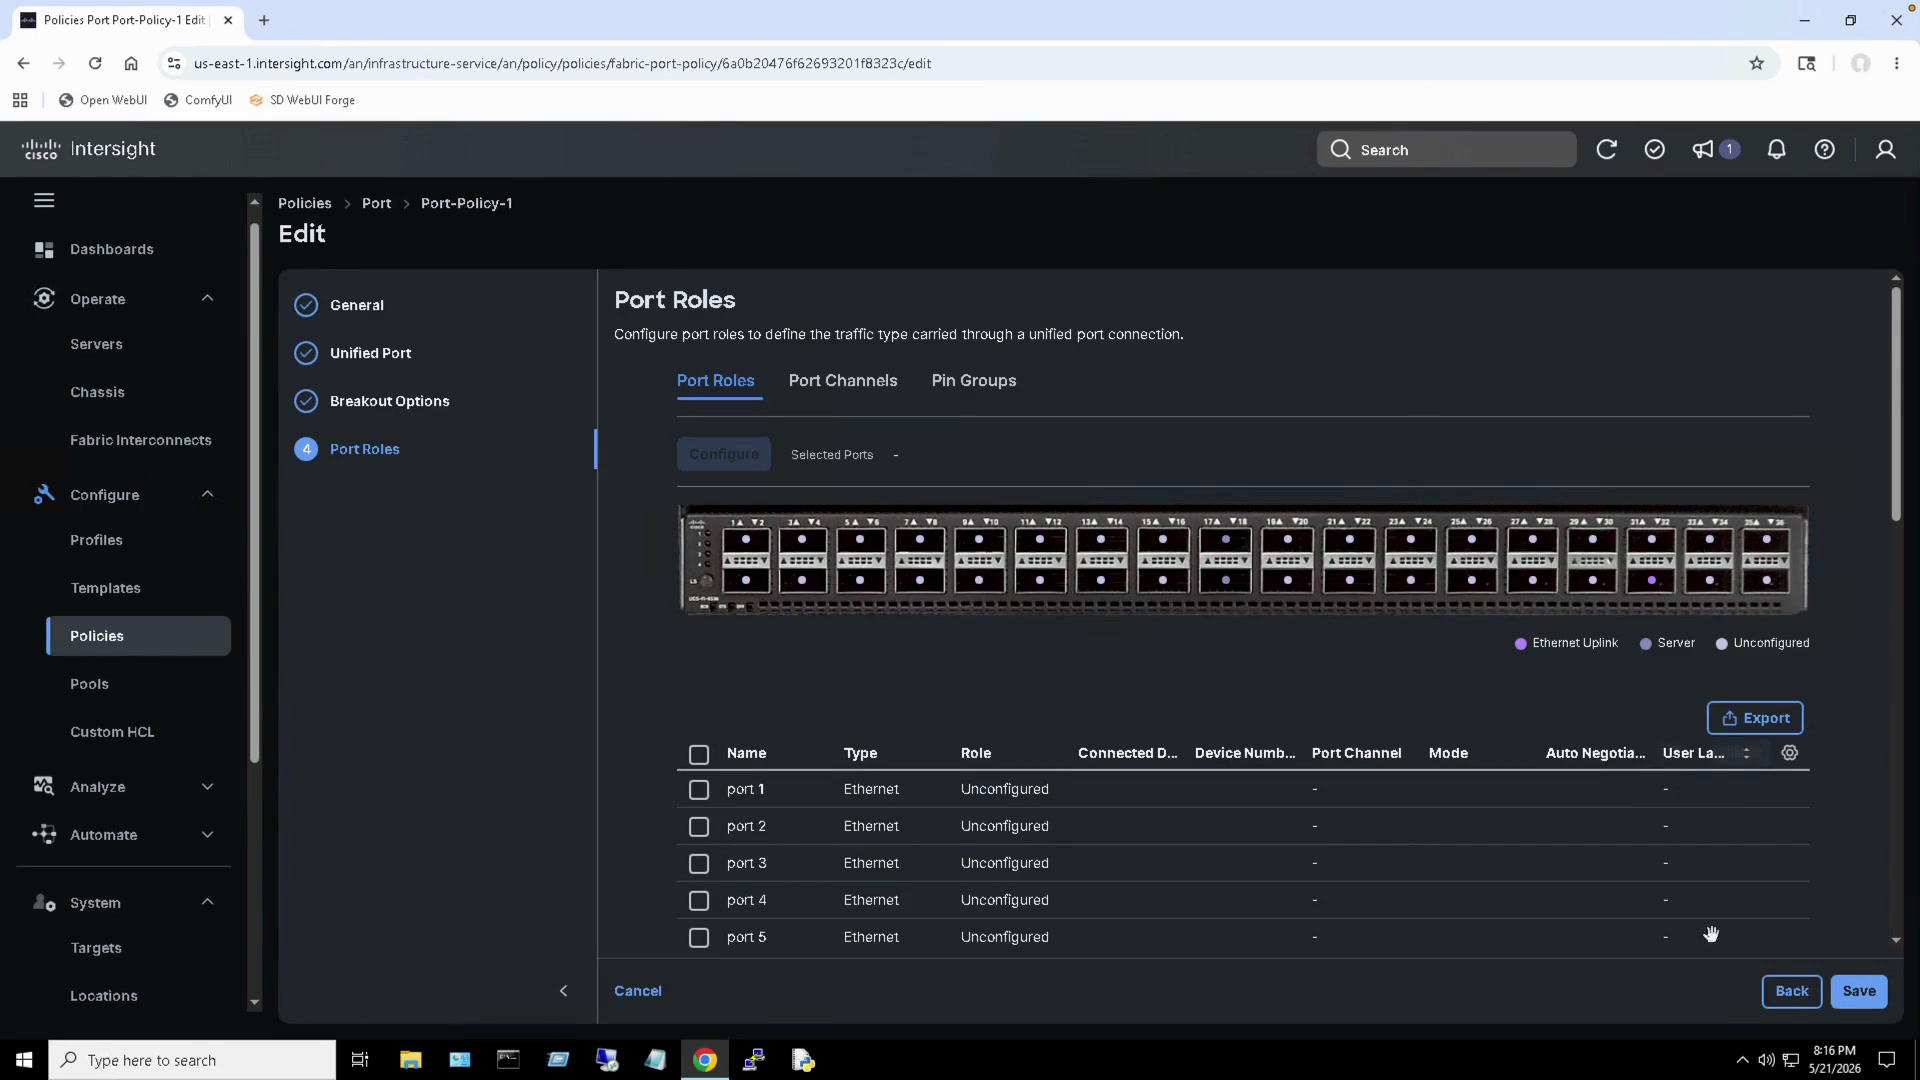The image size is (1920, 1080).
Task: Collapse the wizard steps panel arrow
Action: [x=563, y=991]
